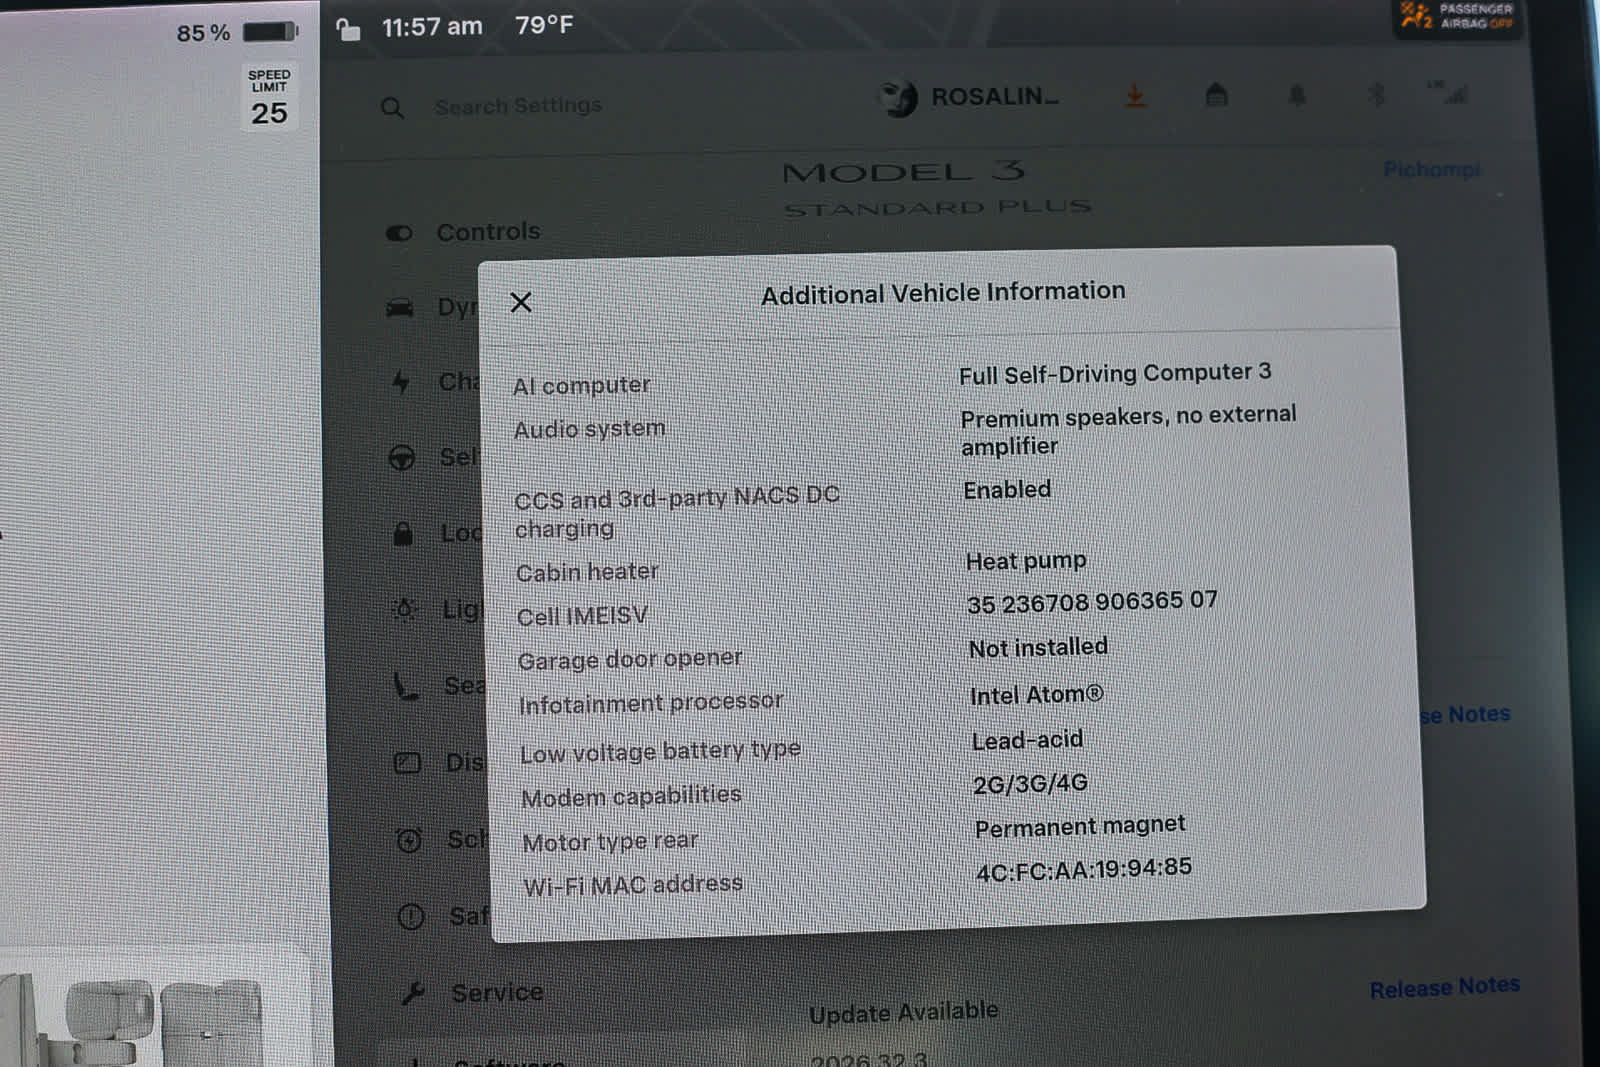Tap the Safety warning icon
1600x1067 pixels.
411,916
